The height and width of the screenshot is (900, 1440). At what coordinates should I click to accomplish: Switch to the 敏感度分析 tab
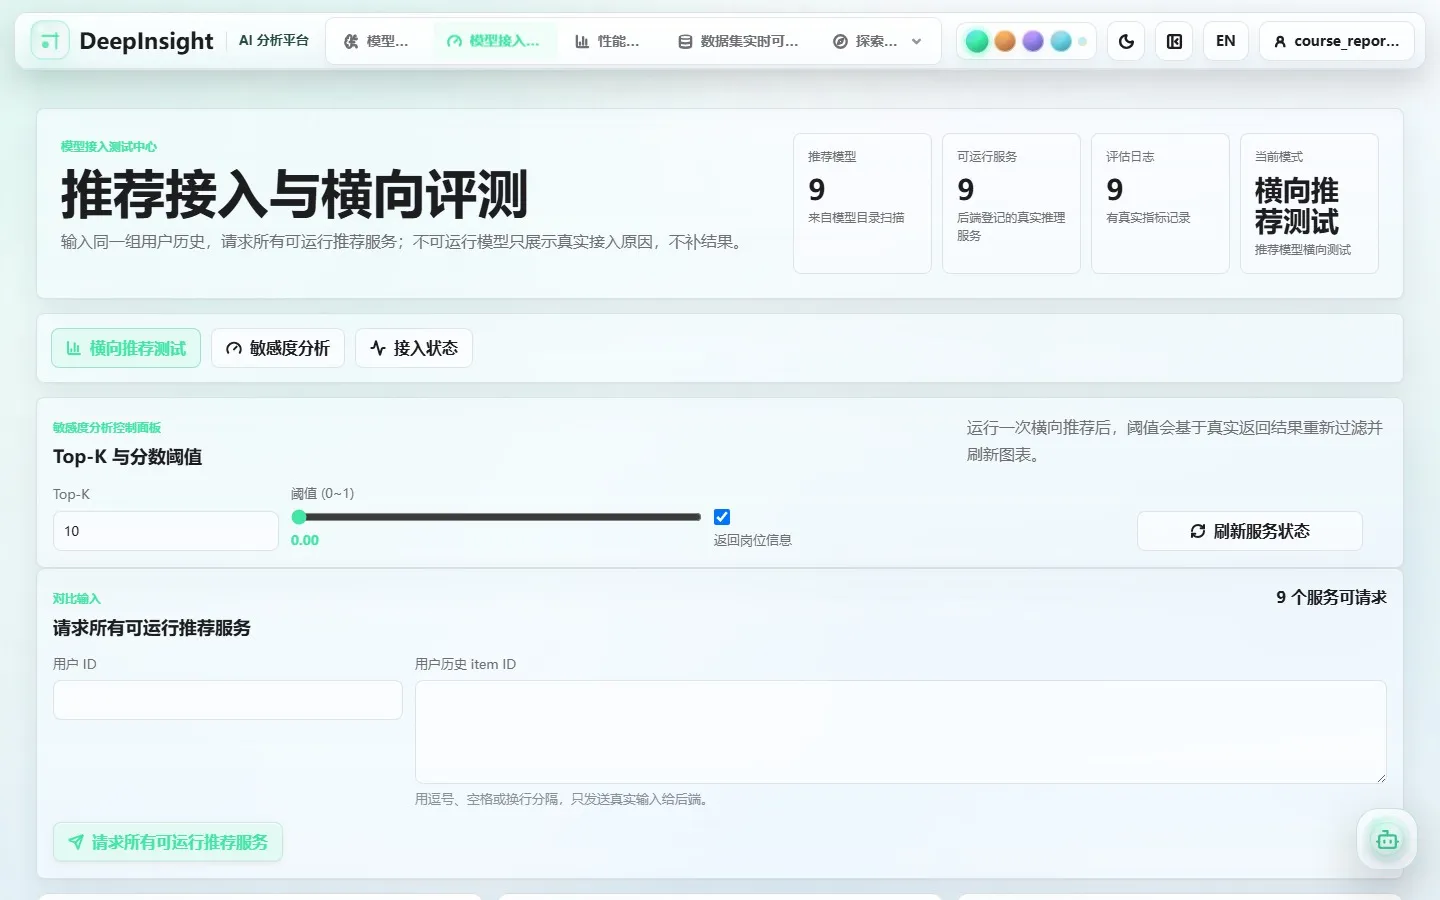tap(278, 348)
